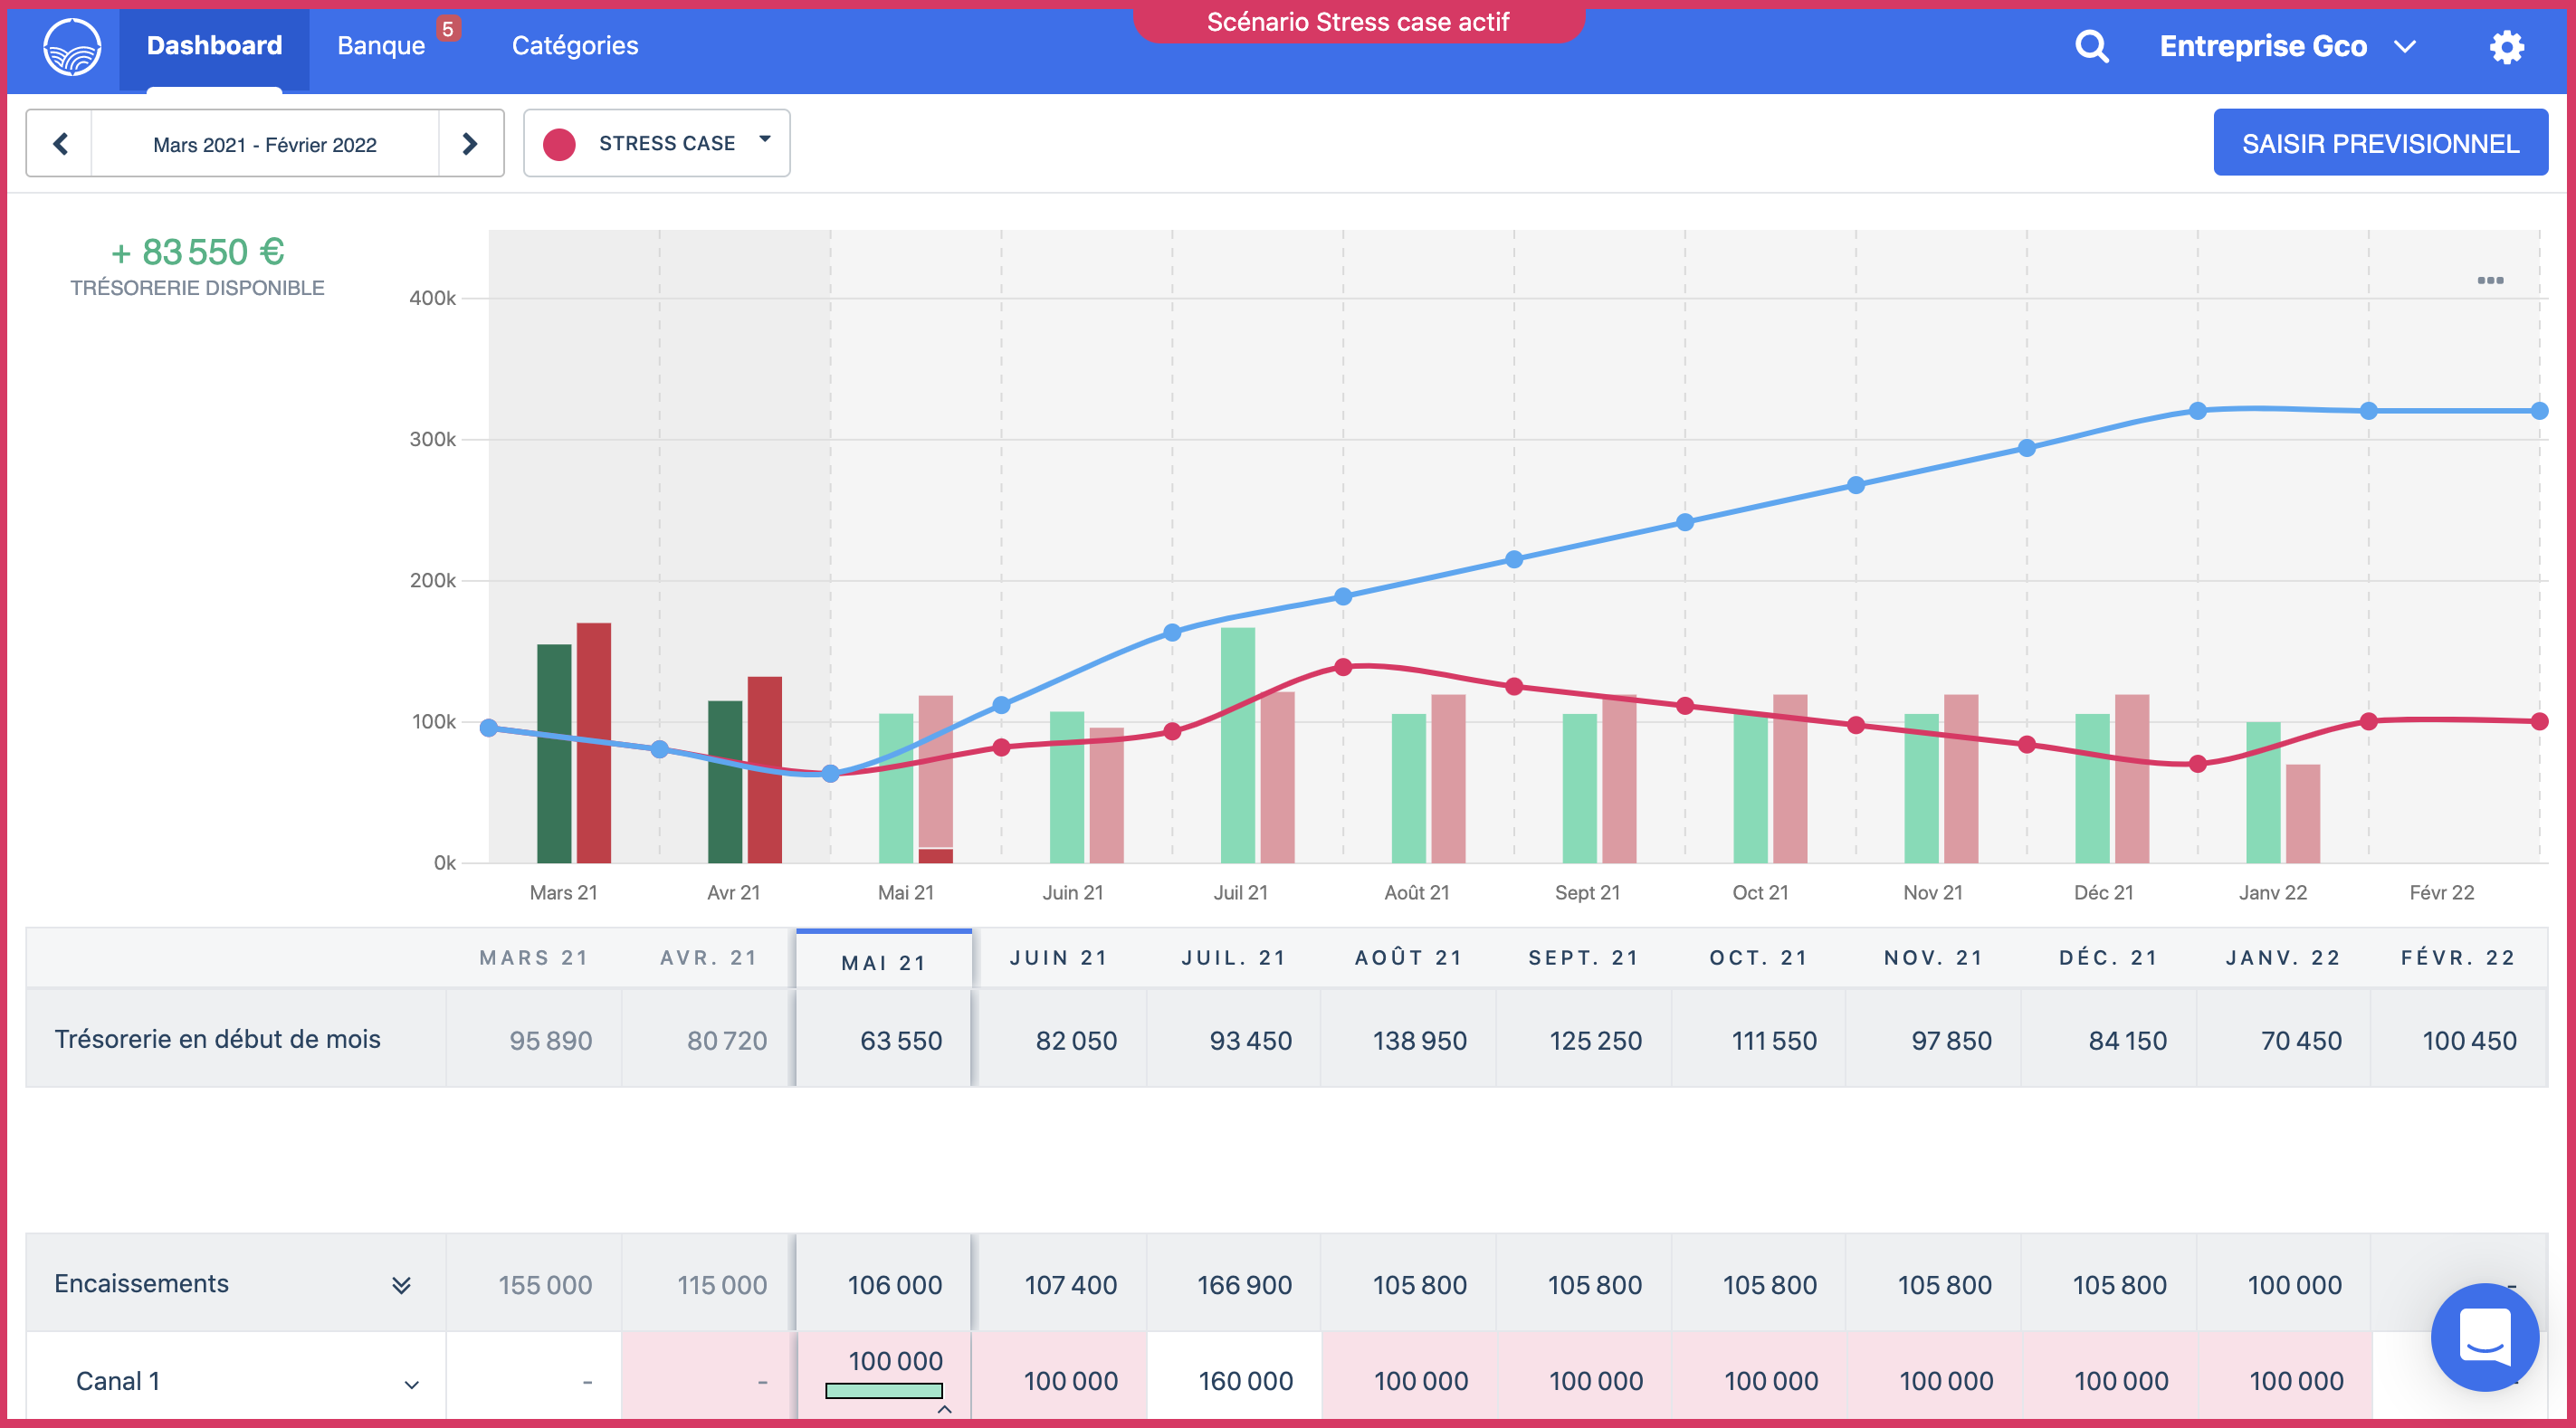This screenshot has height=1428, width=2576.
Task: Advance to the next period with the right arrow
Action: click(470, 143)
